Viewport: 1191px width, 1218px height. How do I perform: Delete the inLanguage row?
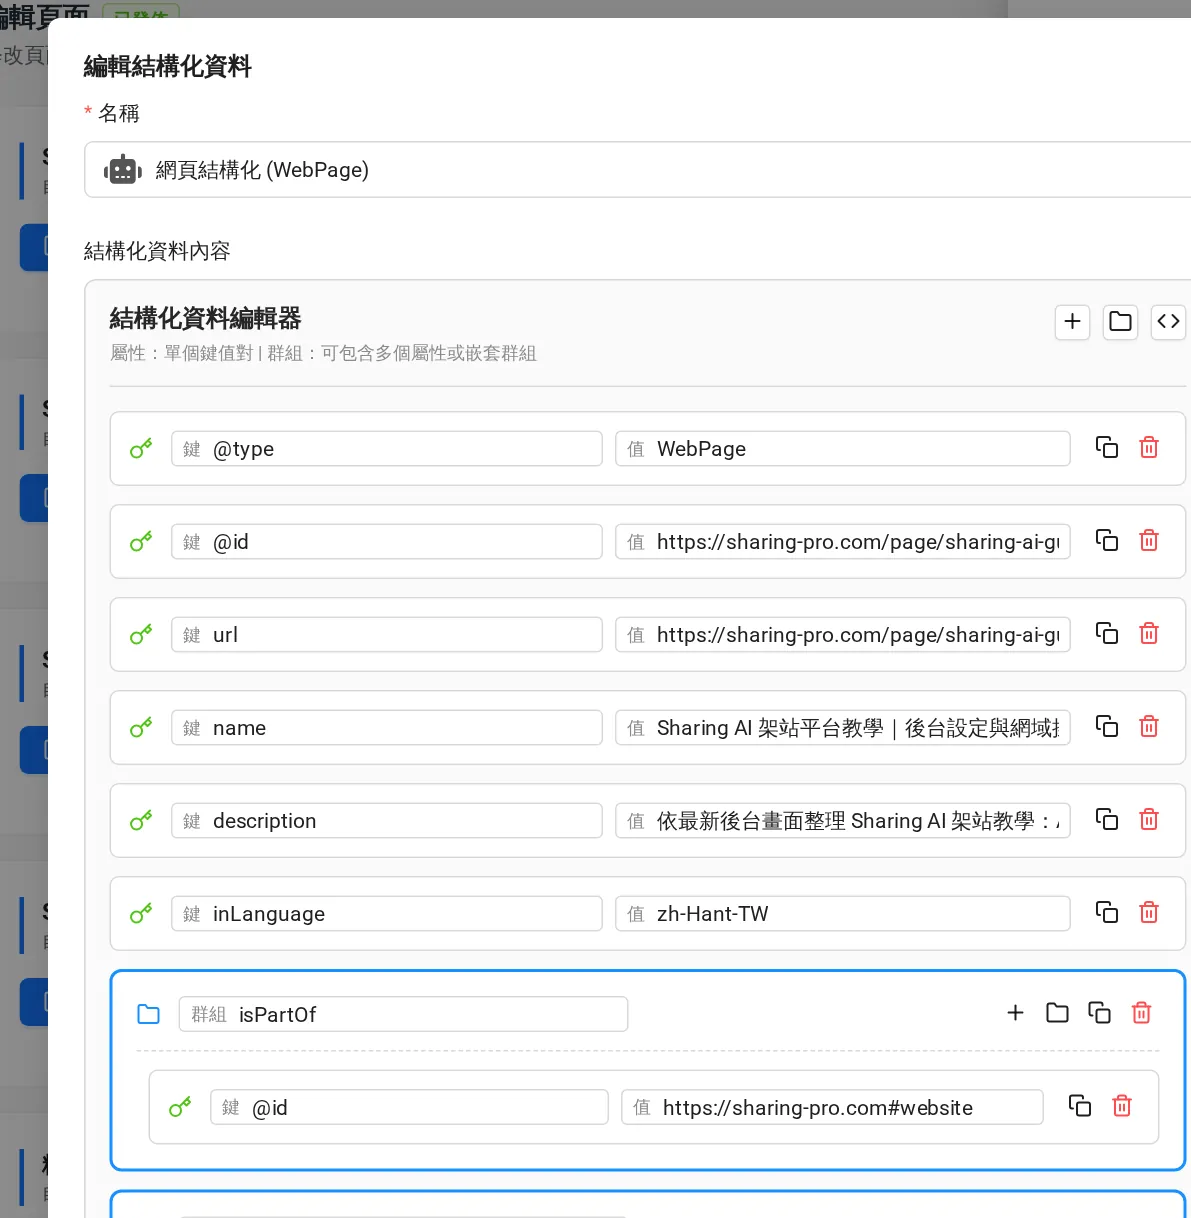tap(1149, 912)
